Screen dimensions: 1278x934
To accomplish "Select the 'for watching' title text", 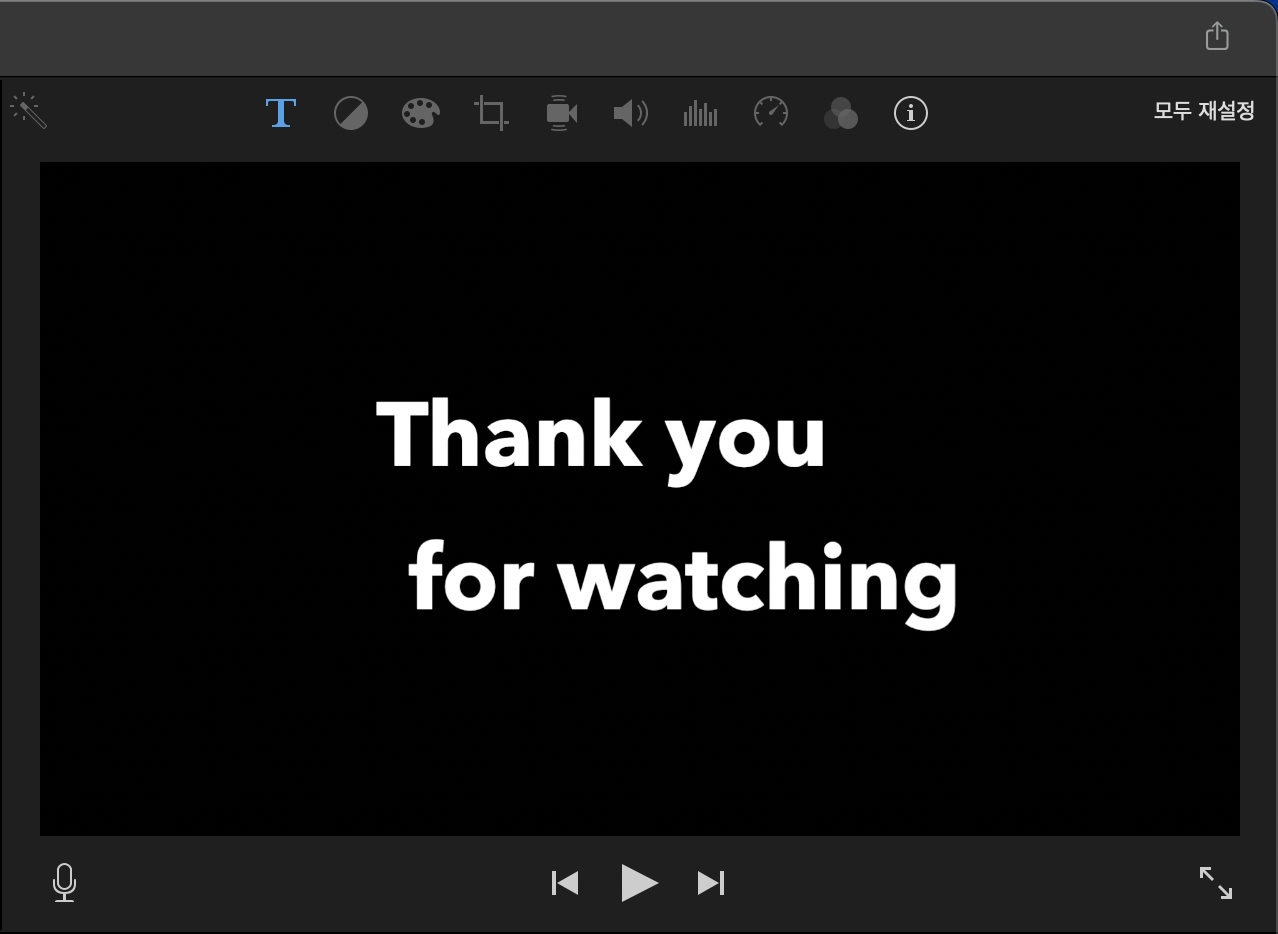I will point(683,583).
